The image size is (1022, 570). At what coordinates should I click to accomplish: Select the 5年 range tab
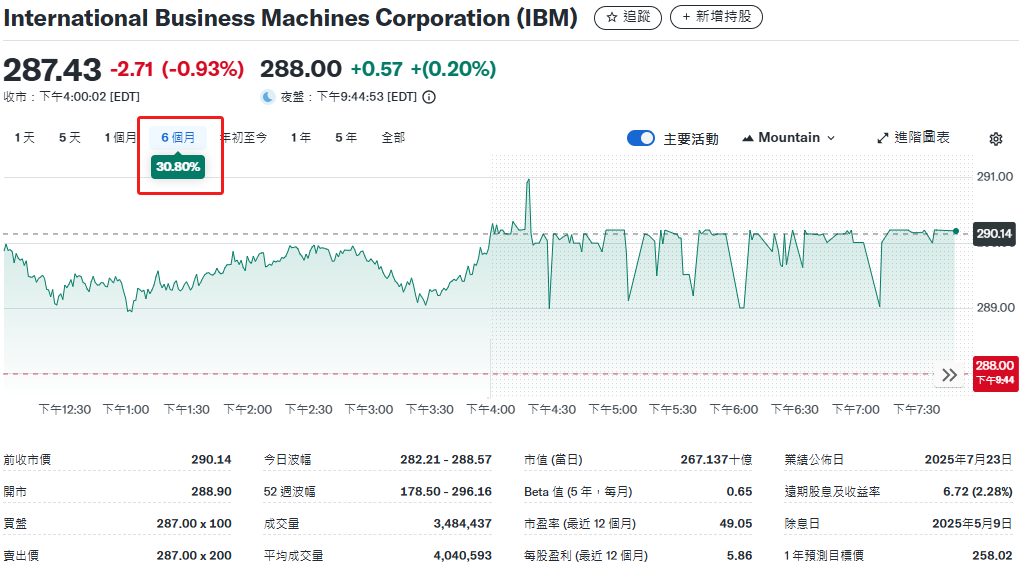[346, 137]
